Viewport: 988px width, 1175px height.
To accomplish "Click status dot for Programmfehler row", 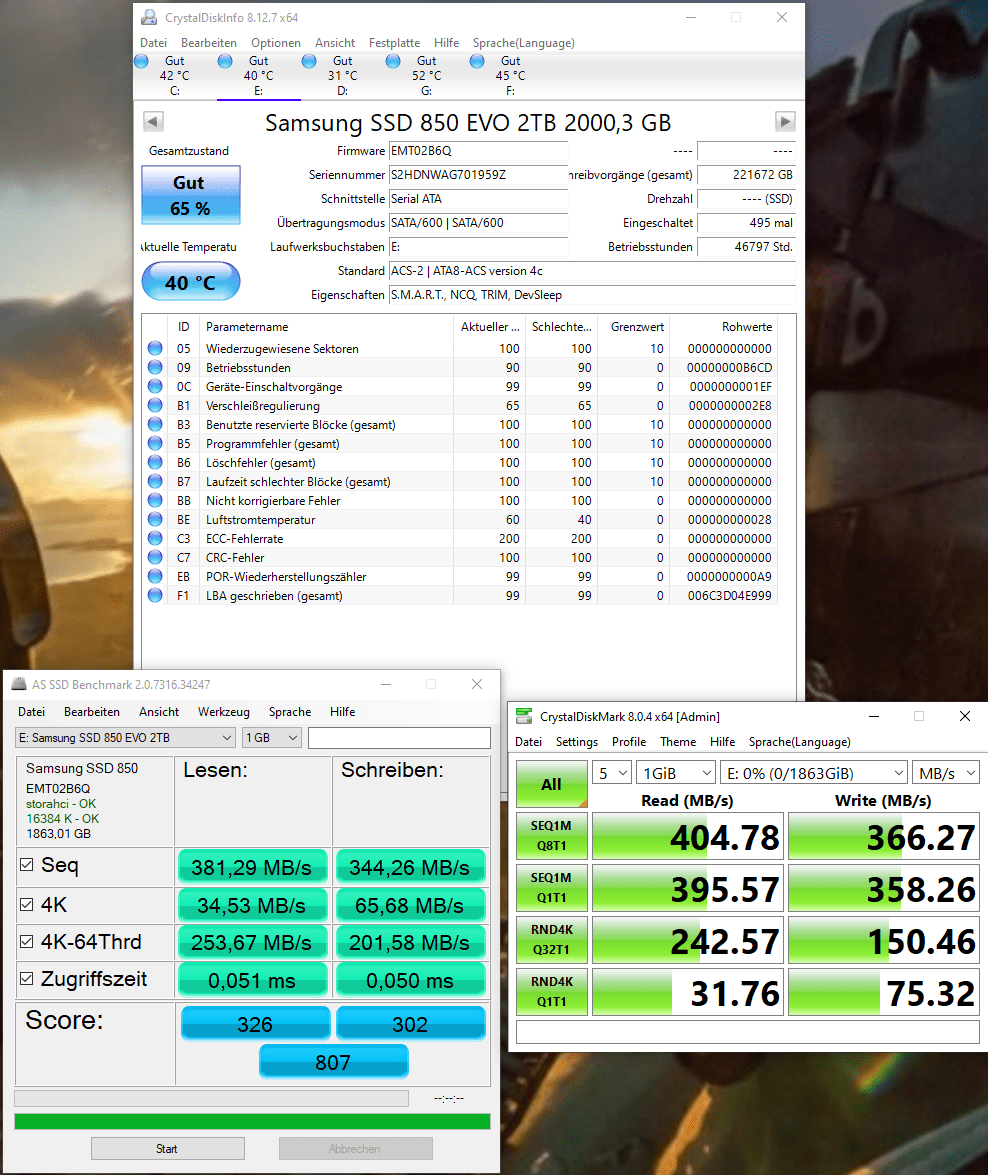I will [x=155, y=444].
